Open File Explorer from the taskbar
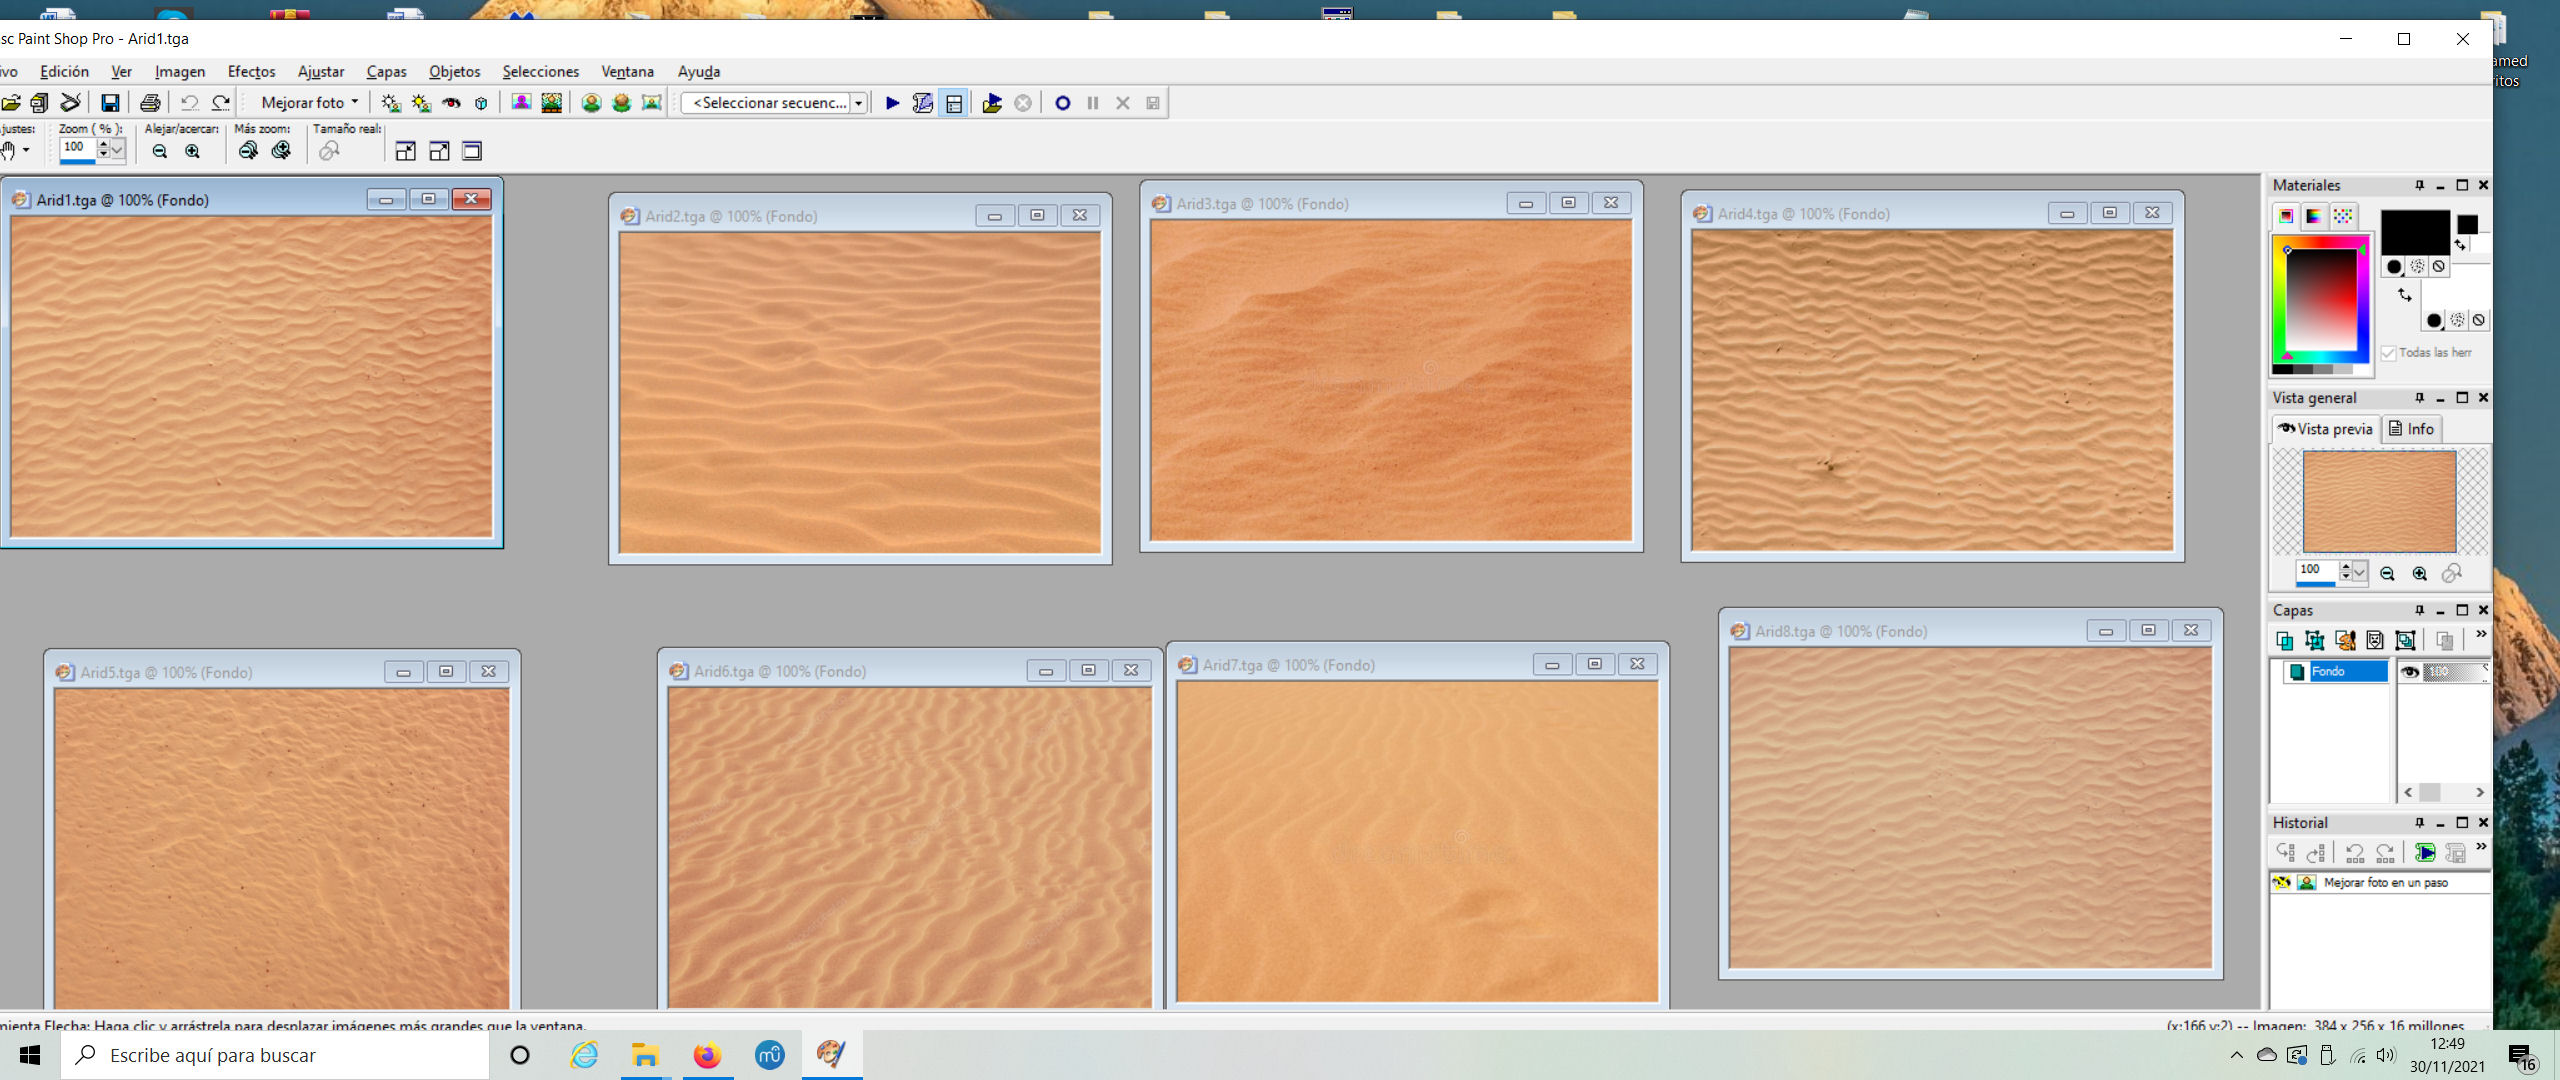 click(x=645, y=1055)
